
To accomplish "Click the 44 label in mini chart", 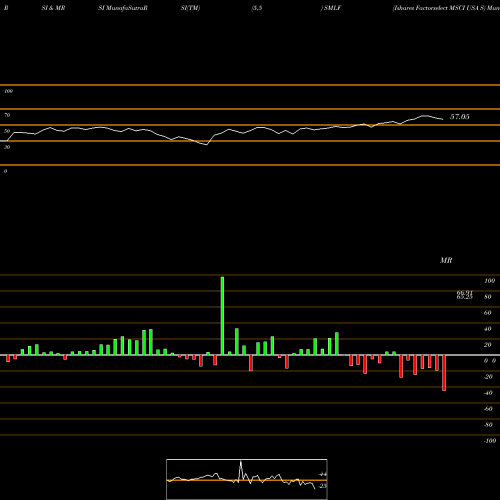I will 323,474.
